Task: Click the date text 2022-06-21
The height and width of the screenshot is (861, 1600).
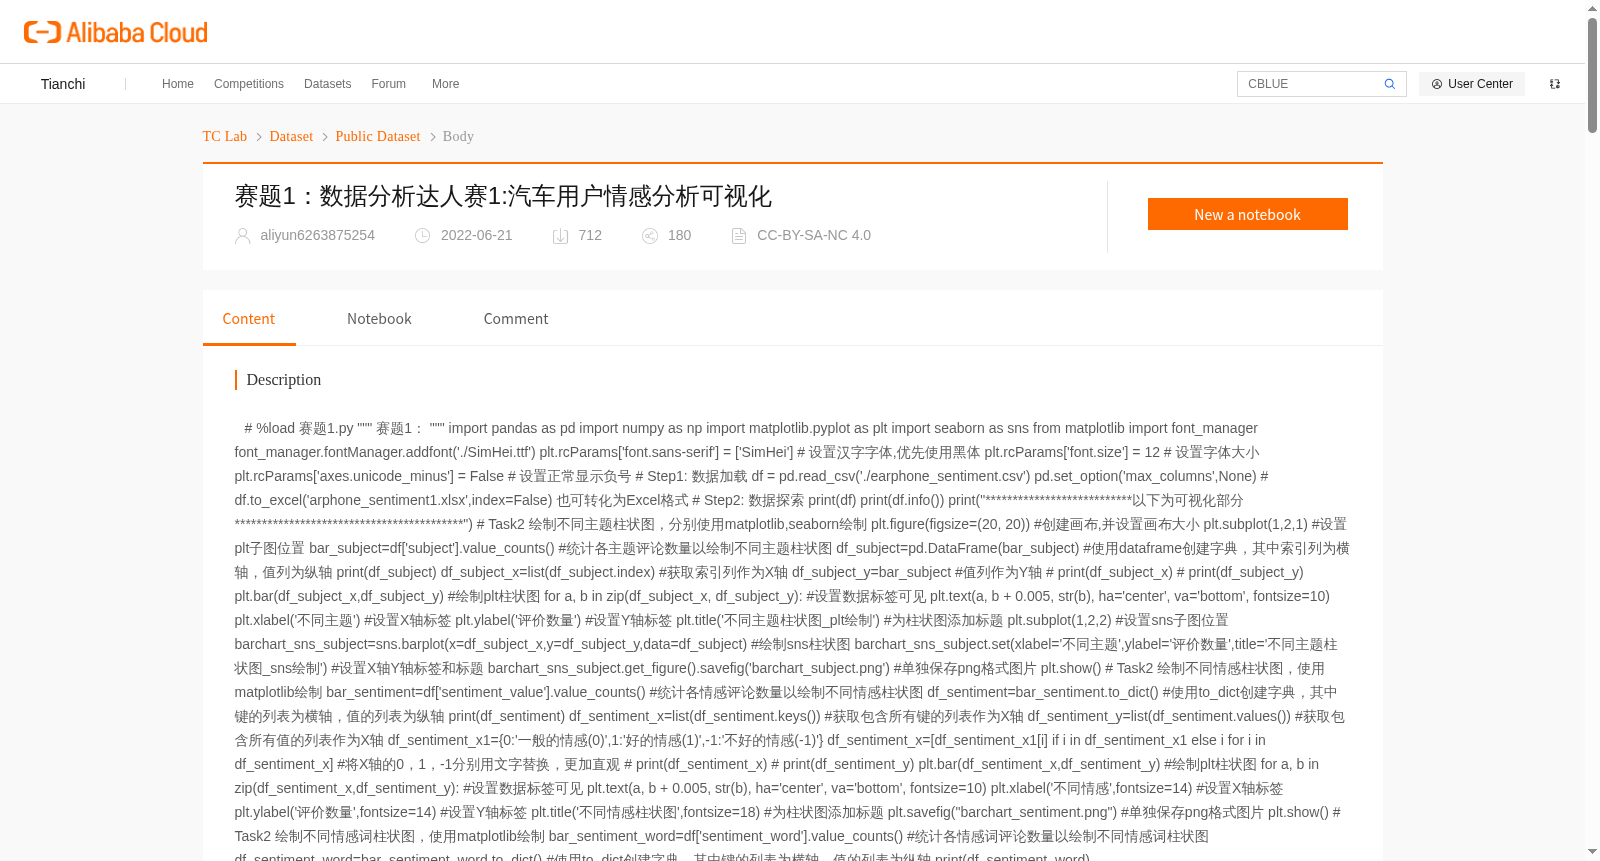Action: 476,235
